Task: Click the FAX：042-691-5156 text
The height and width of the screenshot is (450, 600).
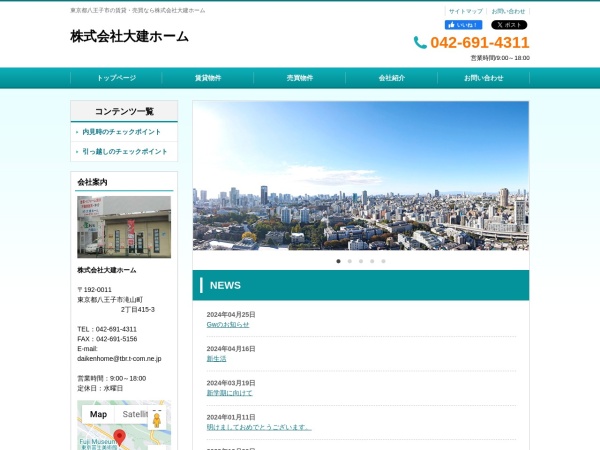Action: 107,339
